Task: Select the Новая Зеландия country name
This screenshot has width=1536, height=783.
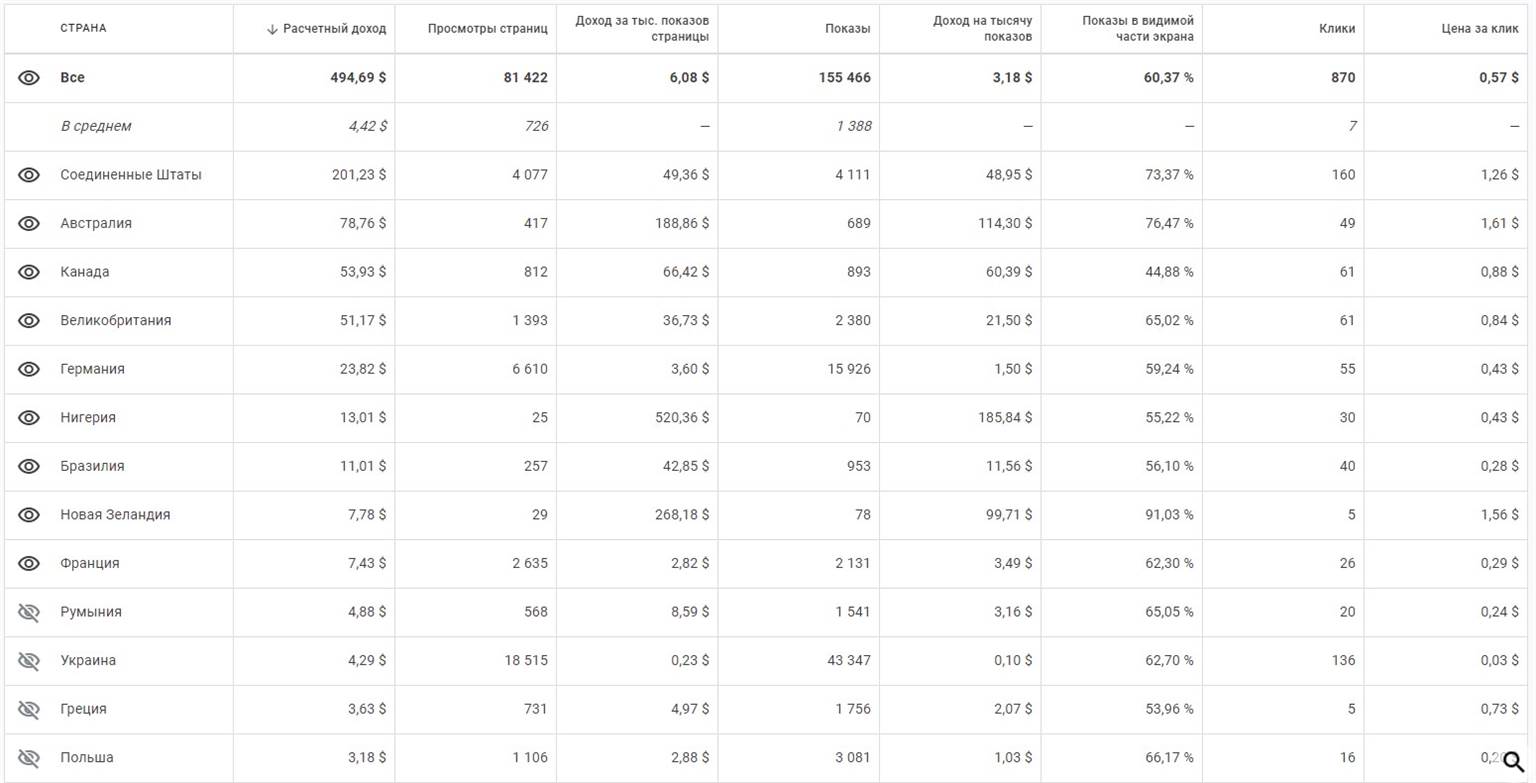Action: click(115, 515)
